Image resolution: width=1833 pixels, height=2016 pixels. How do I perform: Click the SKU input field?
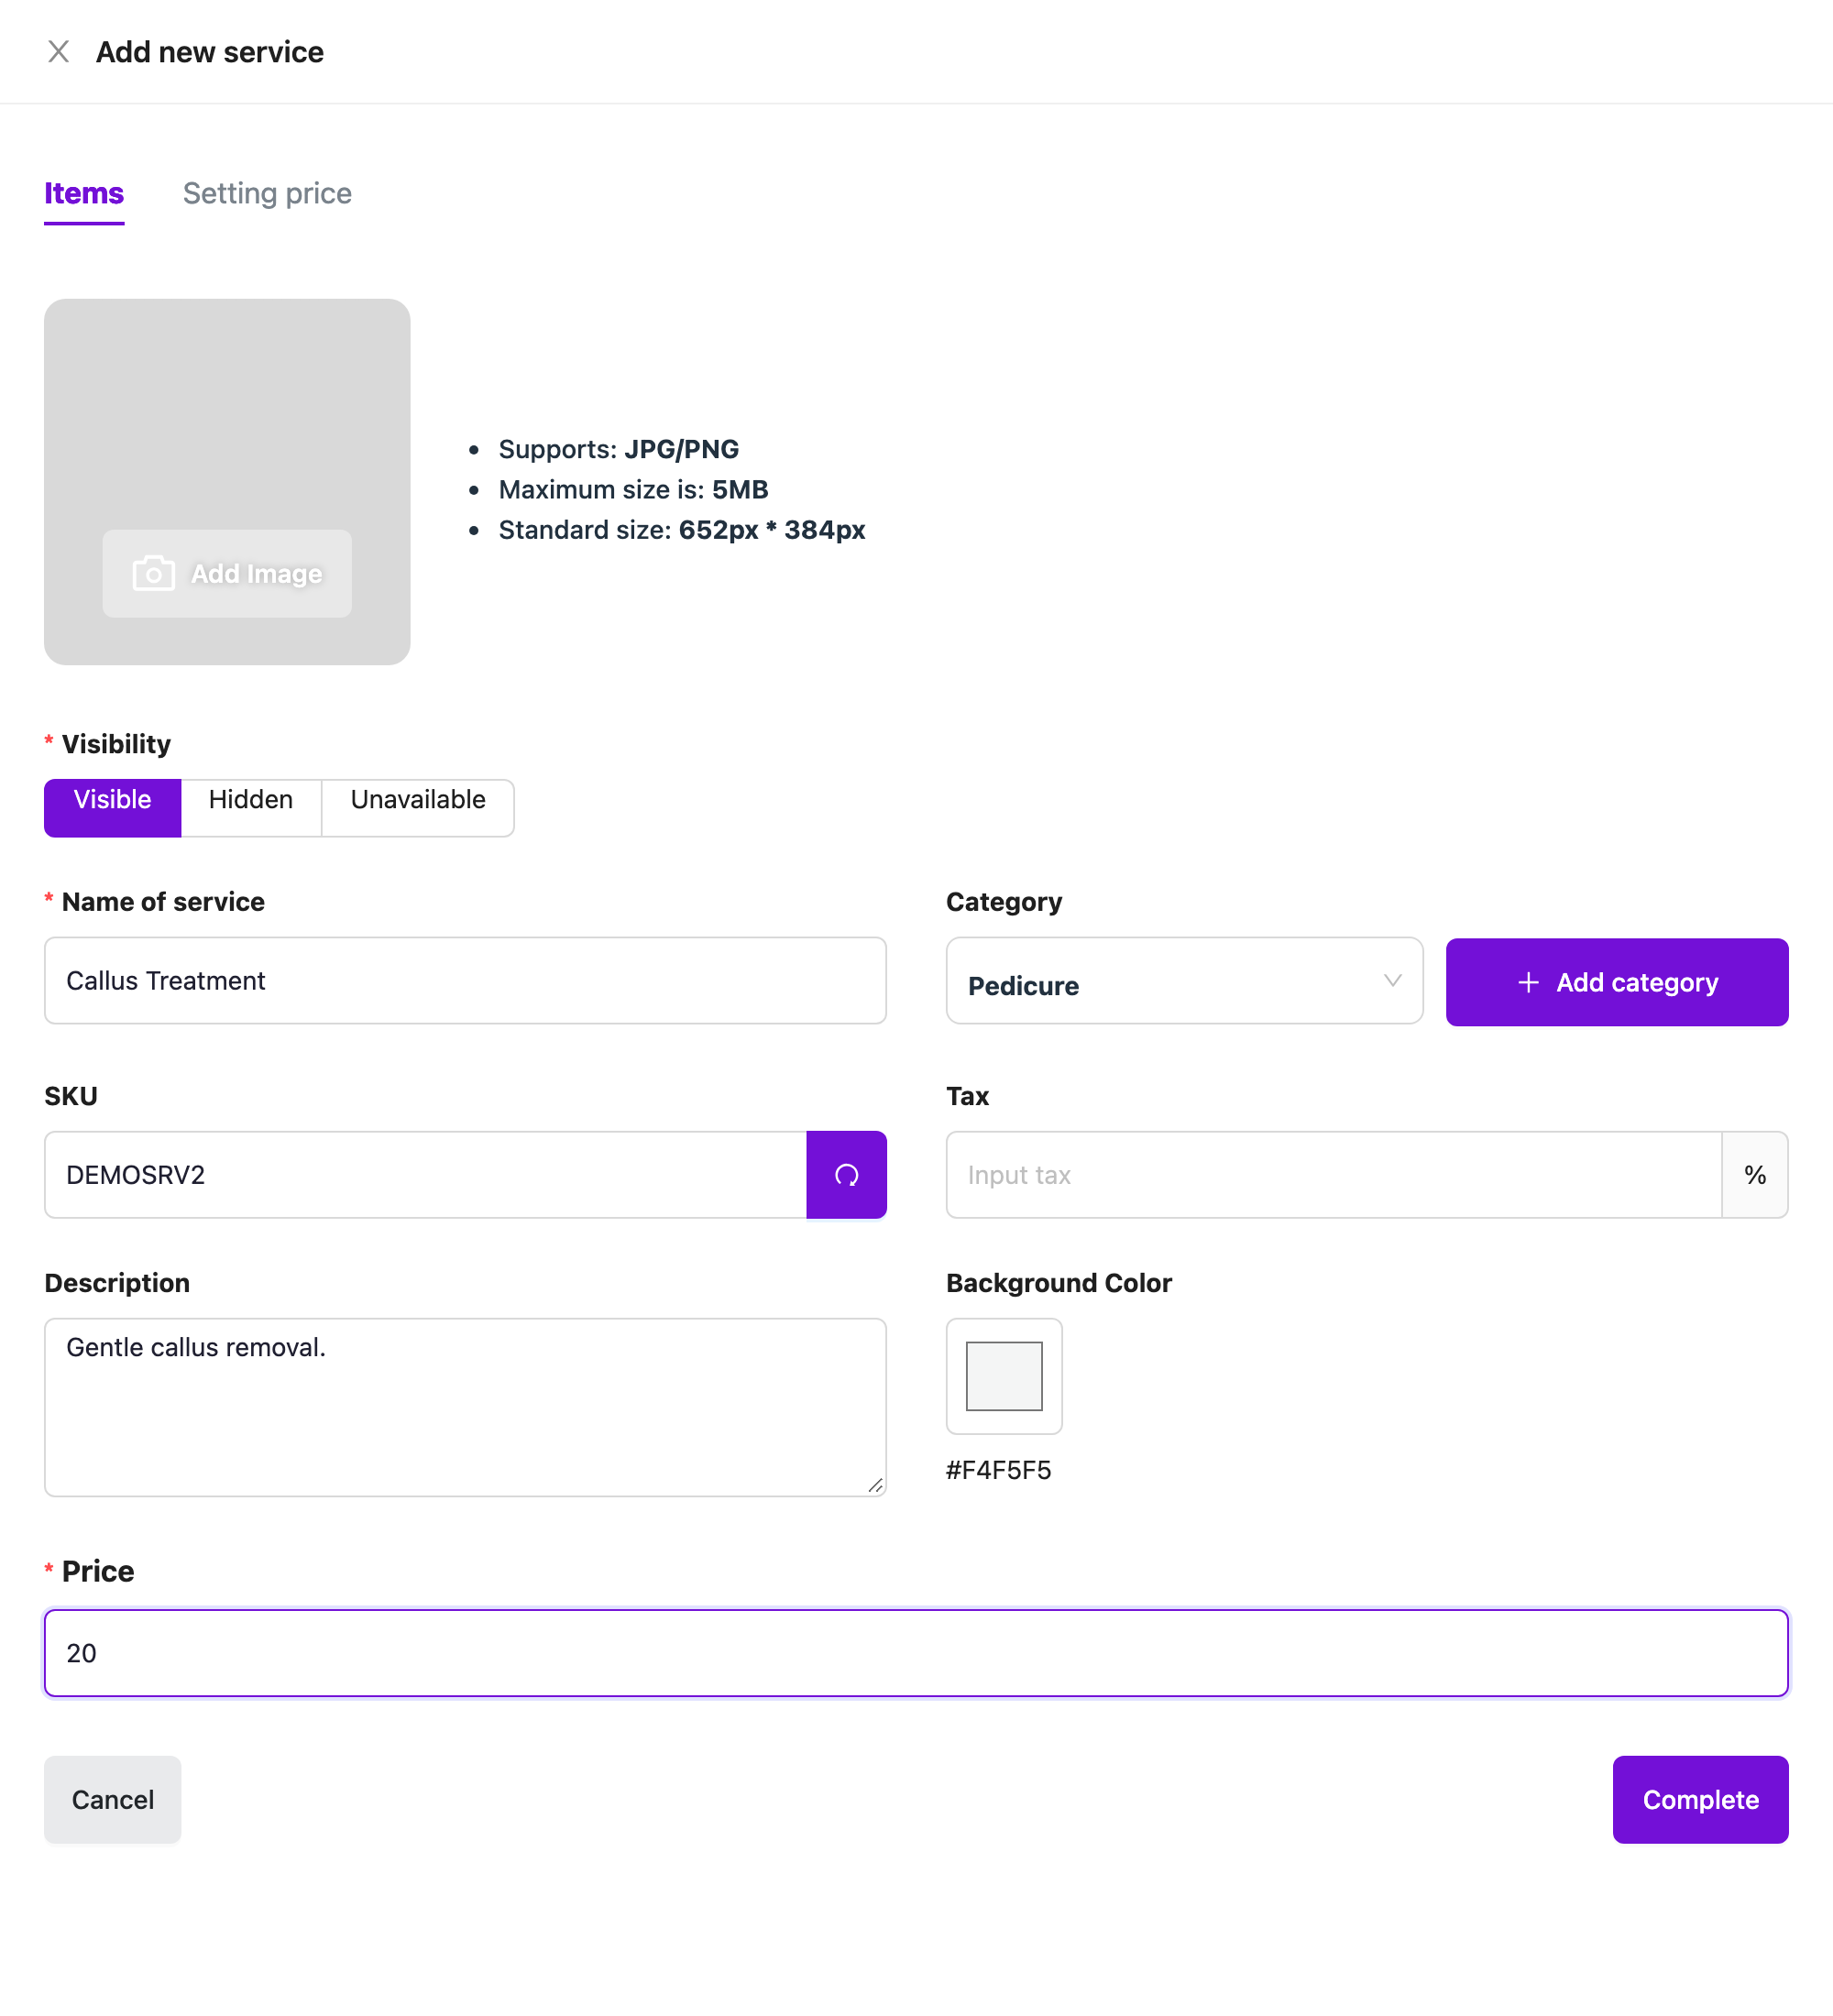click(425, 1175)
